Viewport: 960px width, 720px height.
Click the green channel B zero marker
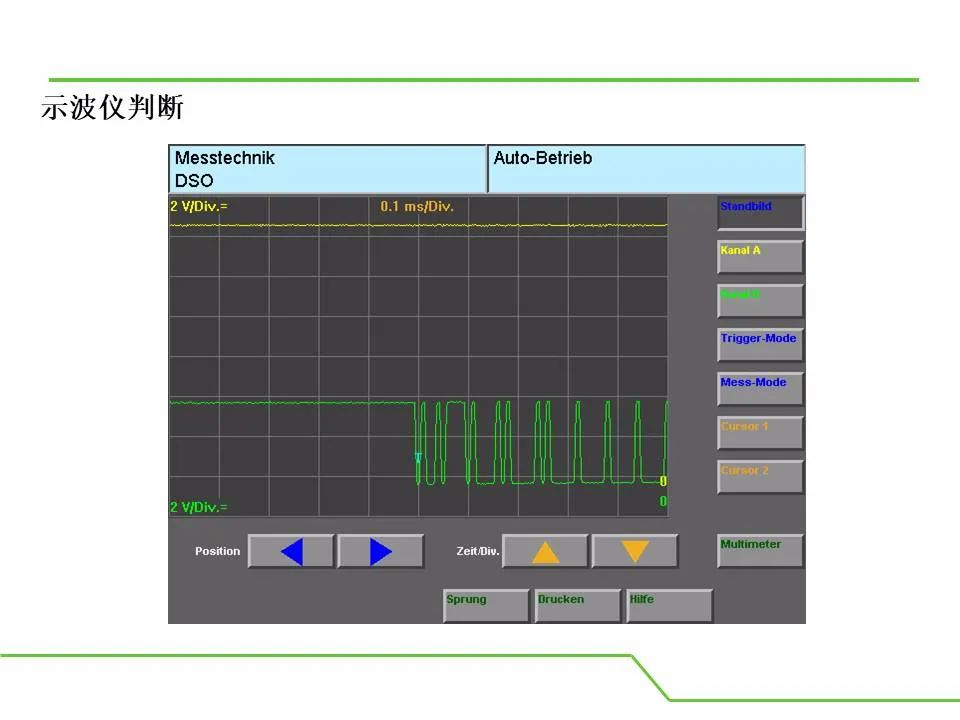point(663,501)
